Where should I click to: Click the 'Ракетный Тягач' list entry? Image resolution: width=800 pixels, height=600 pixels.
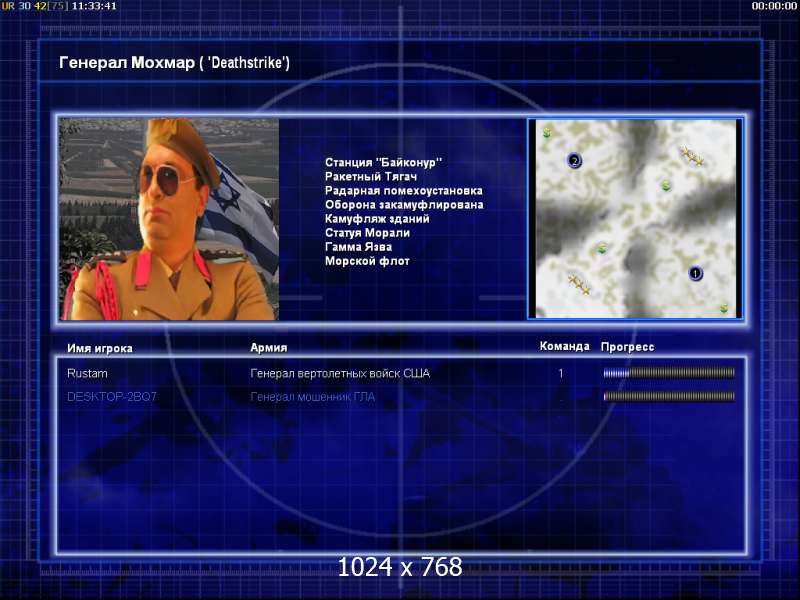click(x=371, y=177)
